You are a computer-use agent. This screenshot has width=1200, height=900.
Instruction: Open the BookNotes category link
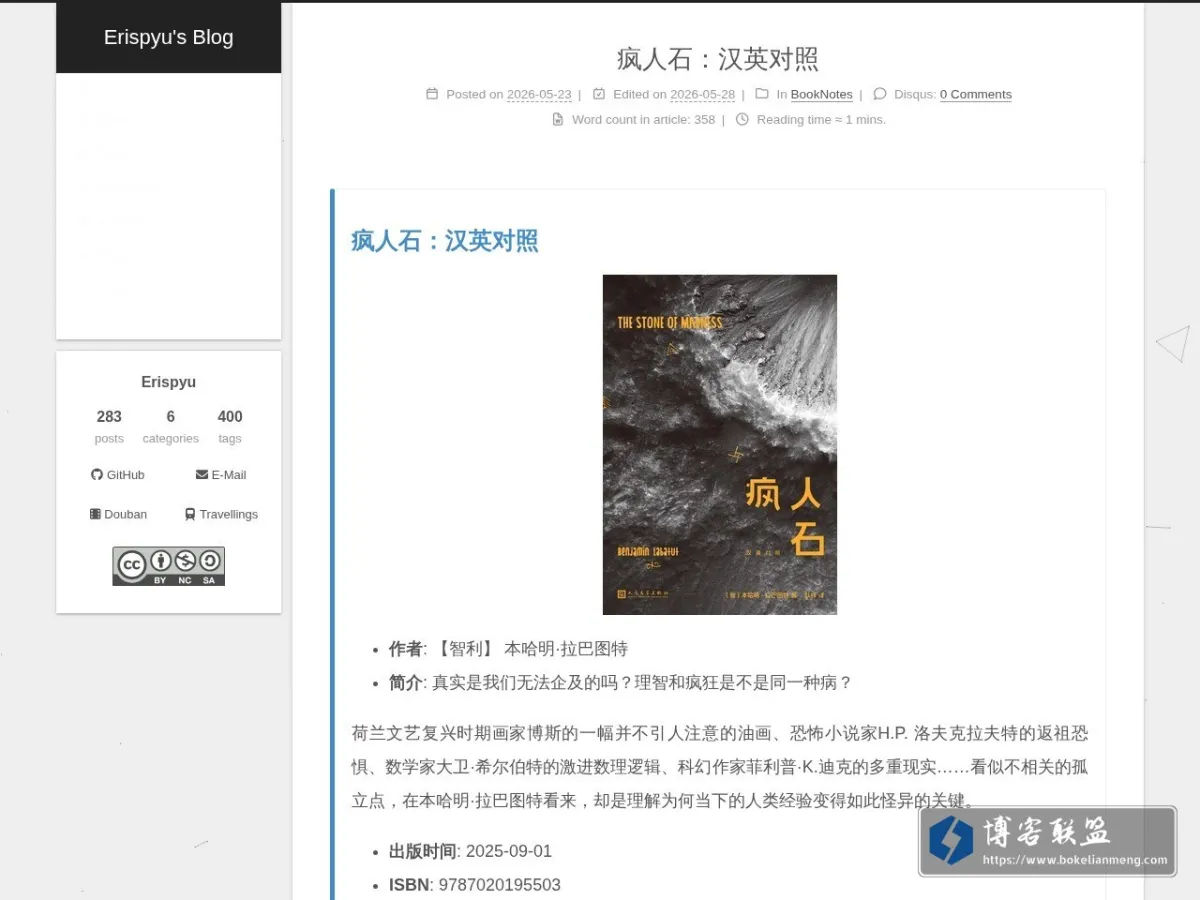pyautogui.click(x=822, y=95)
